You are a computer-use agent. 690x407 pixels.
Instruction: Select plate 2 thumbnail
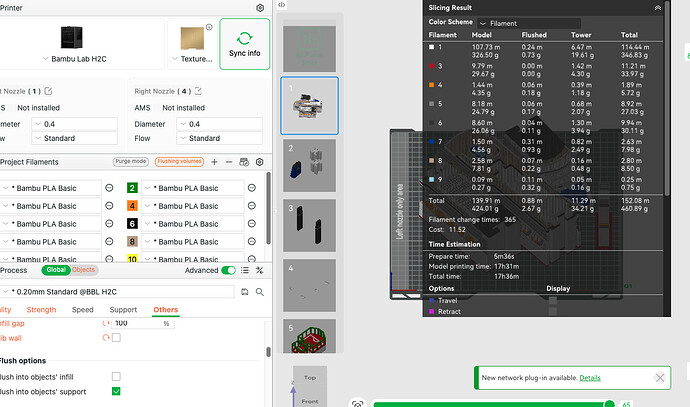309,165
